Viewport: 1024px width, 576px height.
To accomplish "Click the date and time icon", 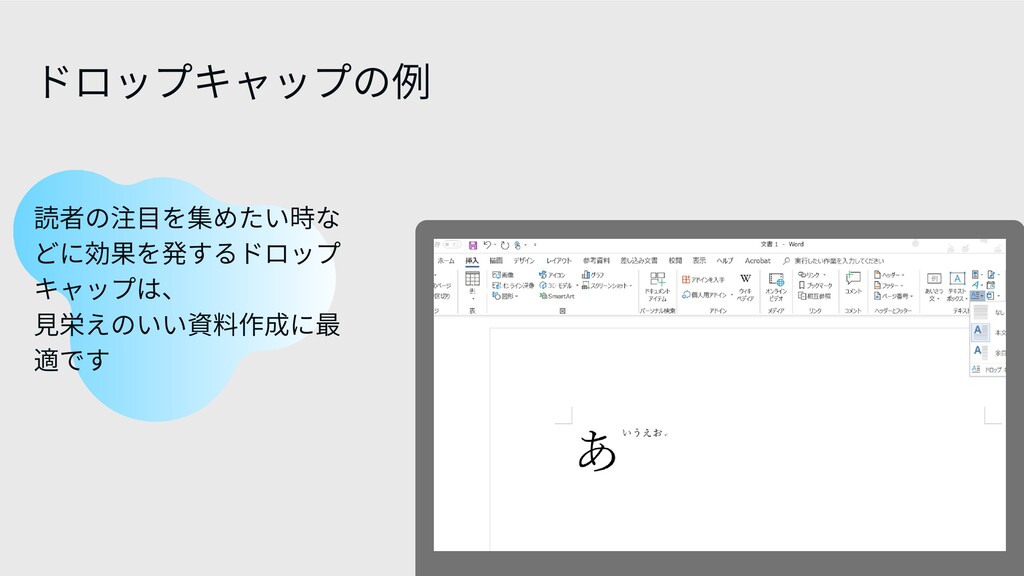I will pyautogui.click(x=991, y=285).
